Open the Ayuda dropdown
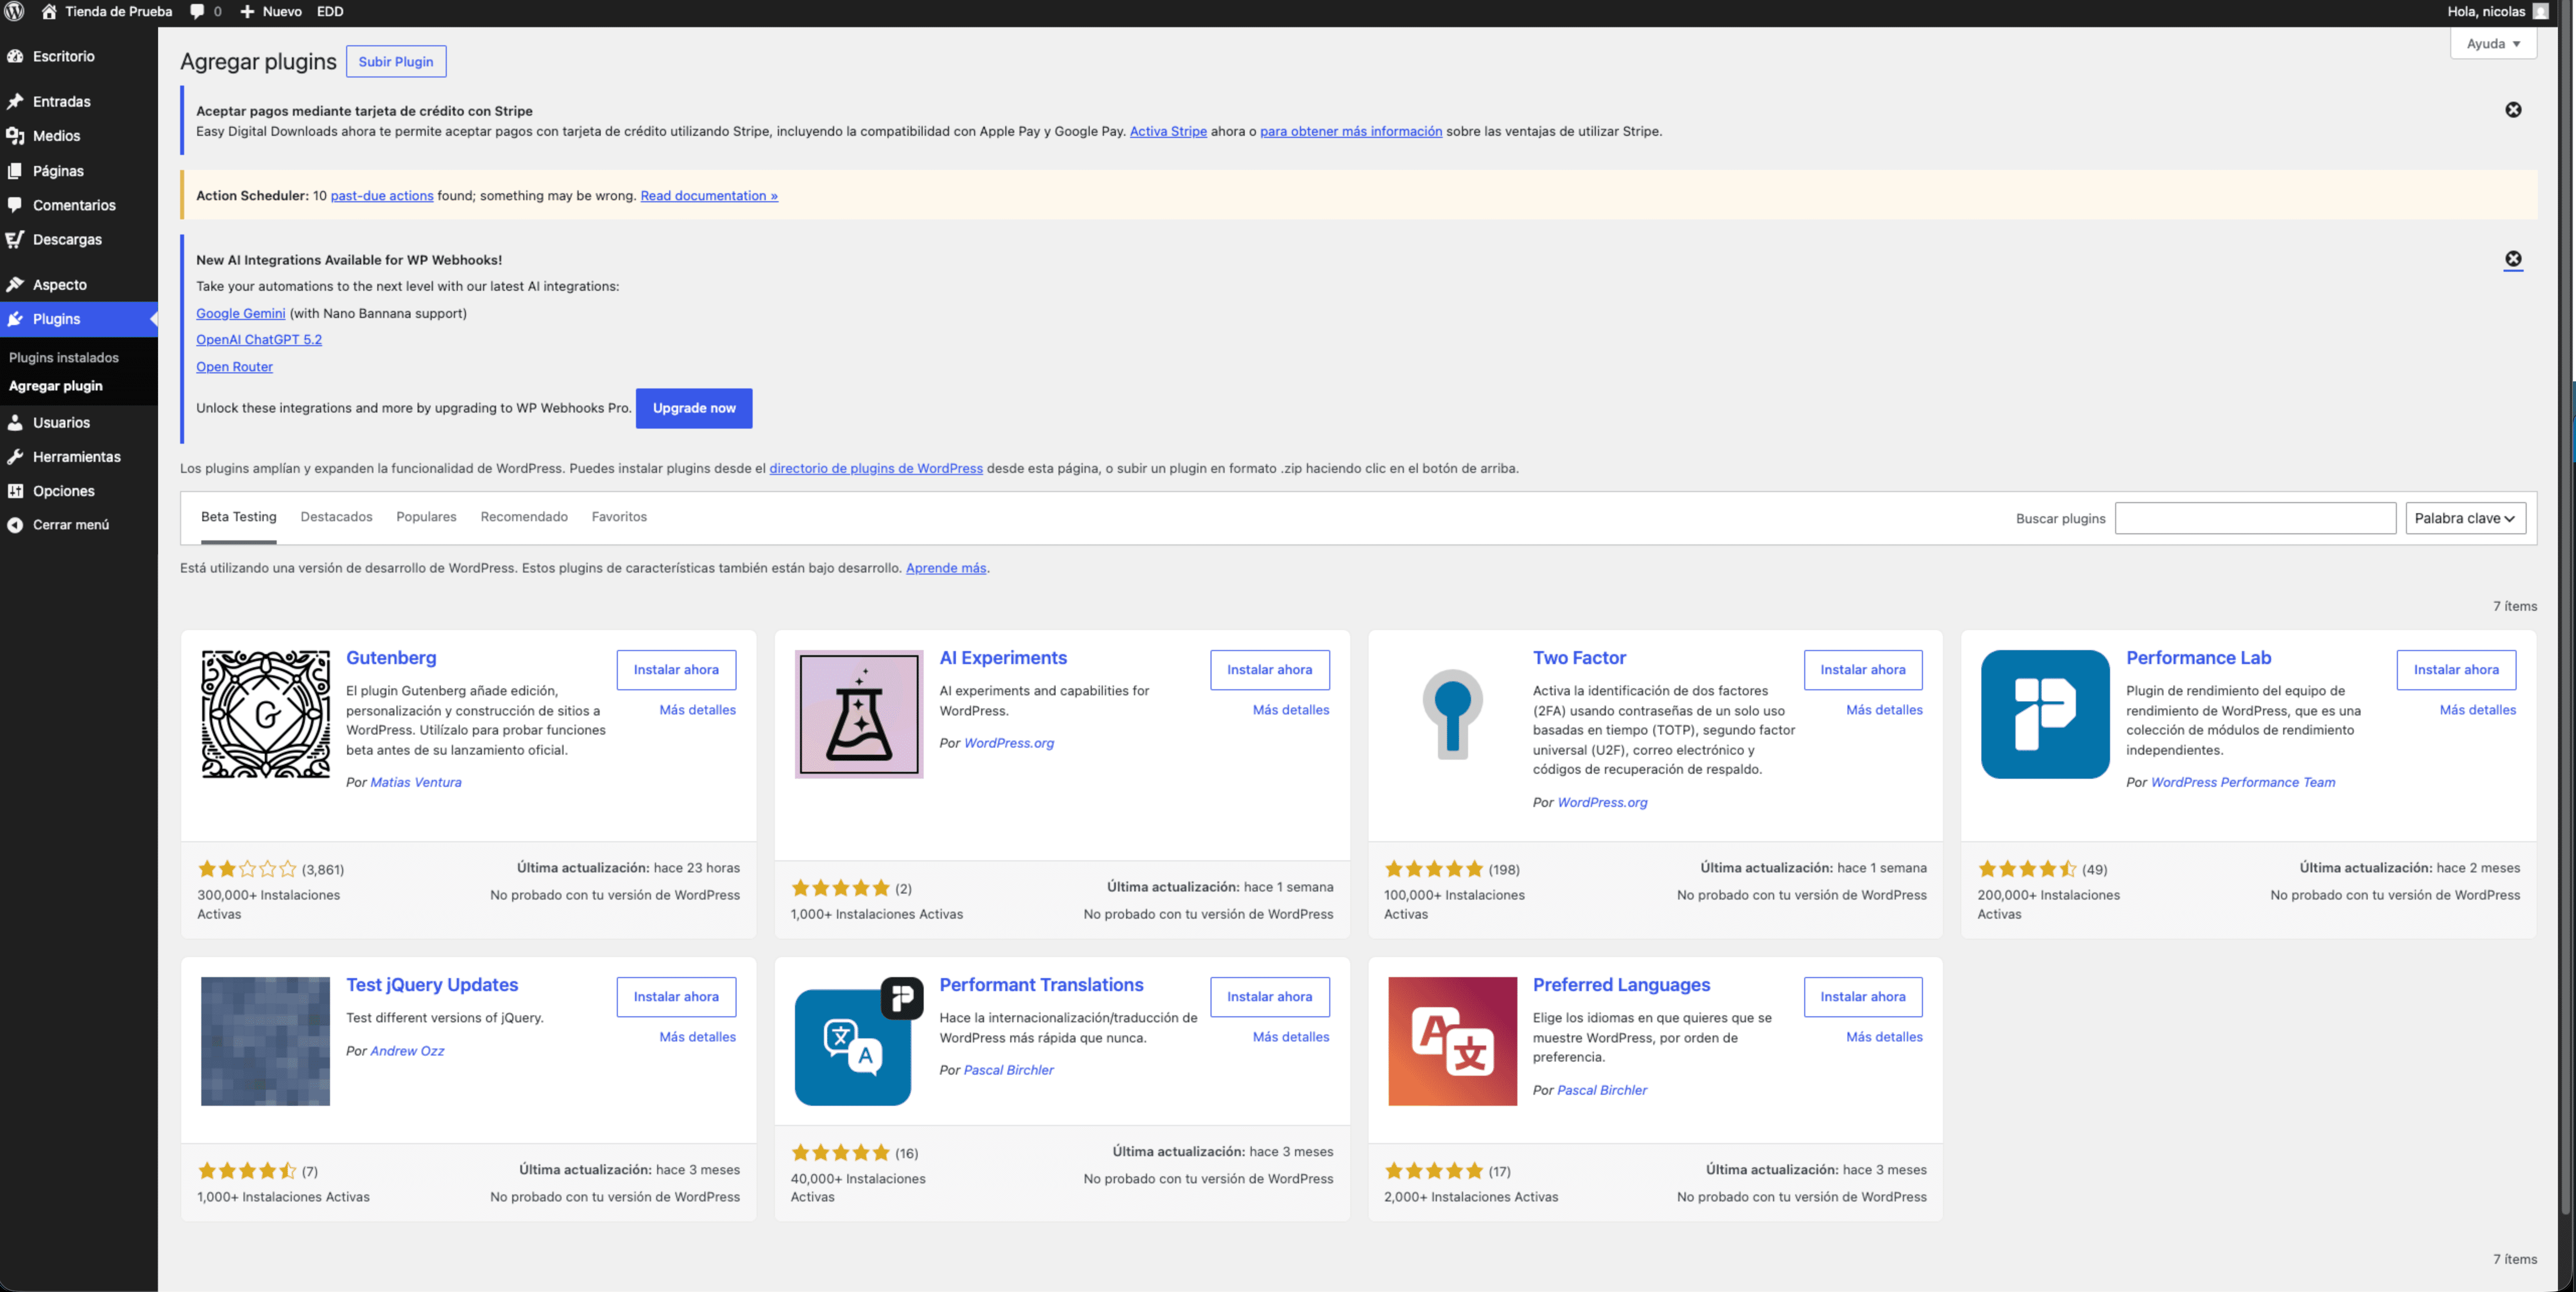This screenshot has height=1292, width=2576. click(2493, 43)
